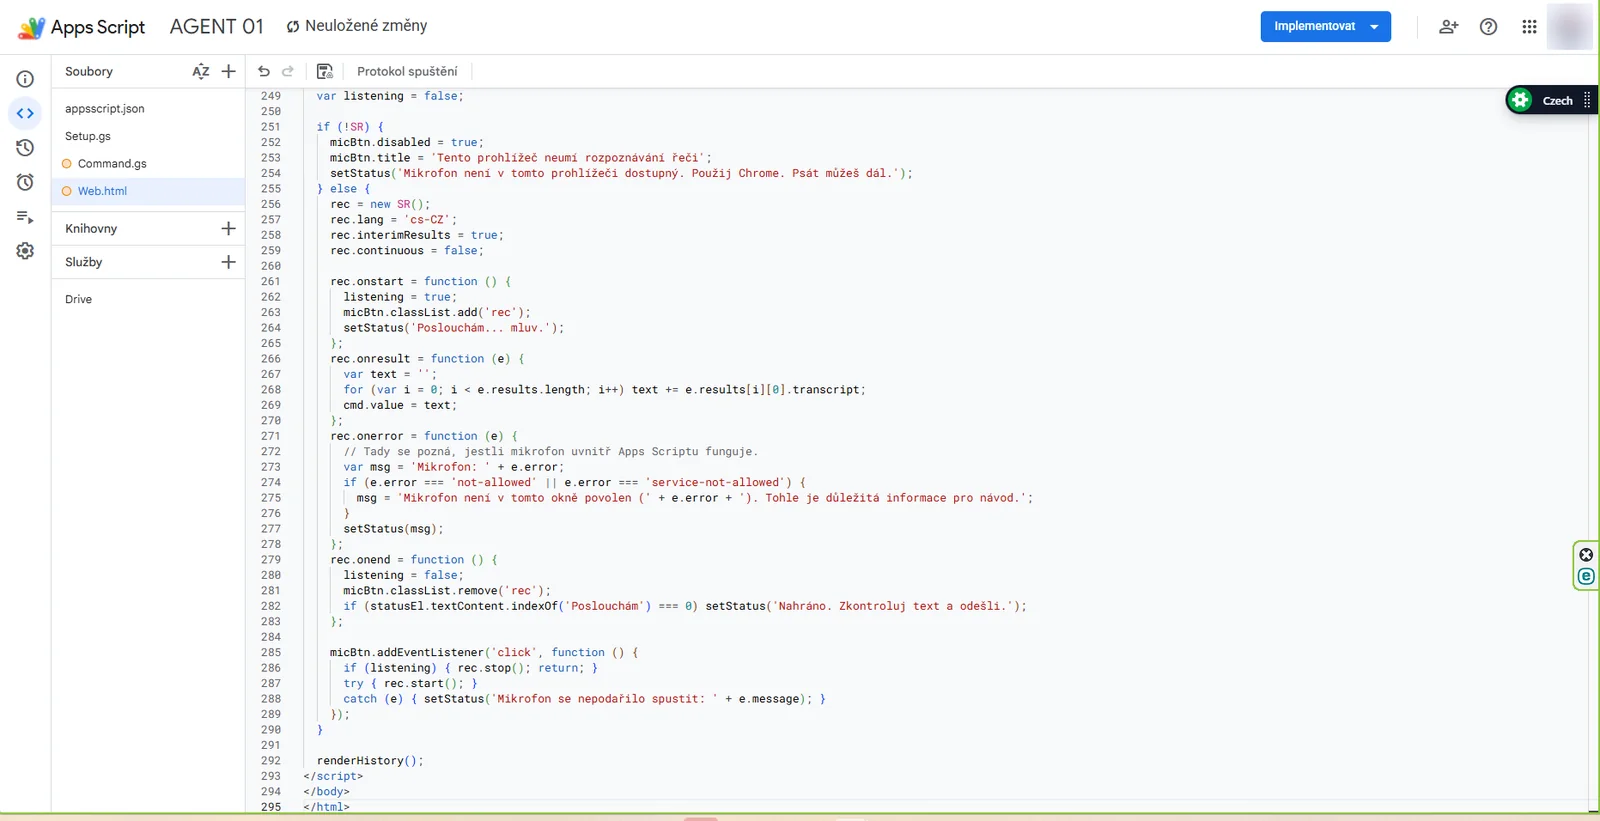Viewport: 1600px width, 821px height.
Task: Select the Web.html file
Action: pyautogui.click(x=102, y=191)
